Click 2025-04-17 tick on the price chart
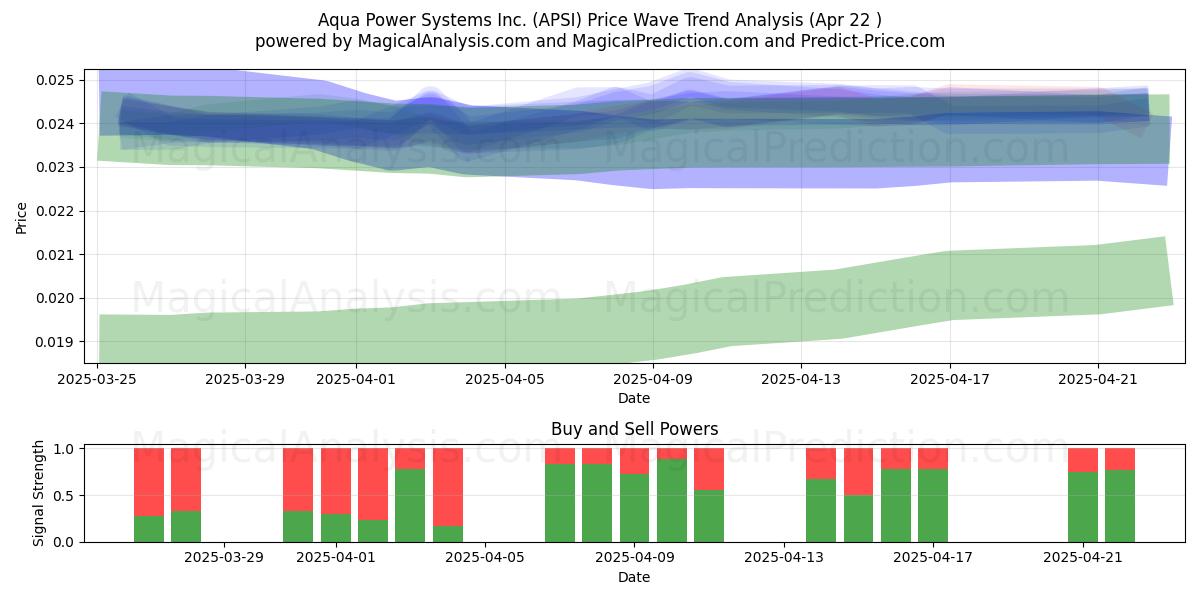Screen dimensions: 1200x600 tap(950, 379)
